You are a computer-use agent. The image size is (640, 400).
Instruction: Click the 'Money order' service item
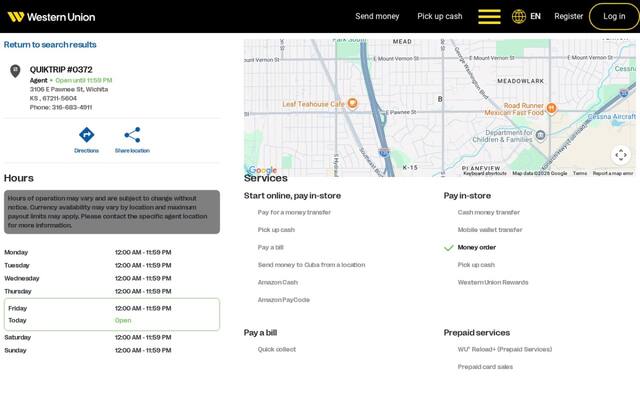(477, 247)
